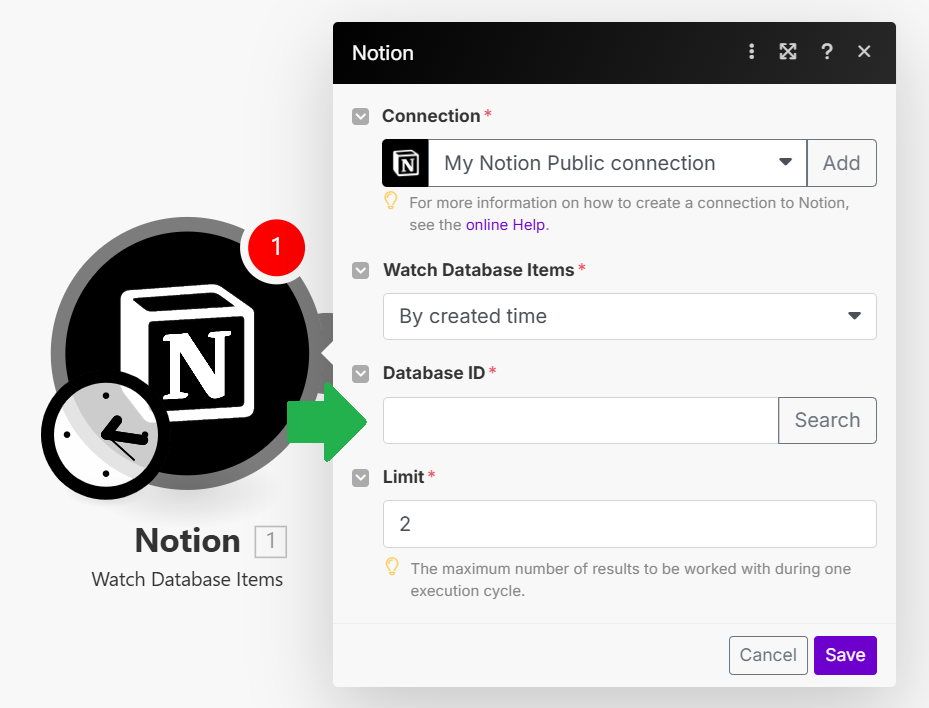The height and width of the screenshot is (708, 929).
Task: Toggle the Database ID map checkbox
Action: point(360,374)
